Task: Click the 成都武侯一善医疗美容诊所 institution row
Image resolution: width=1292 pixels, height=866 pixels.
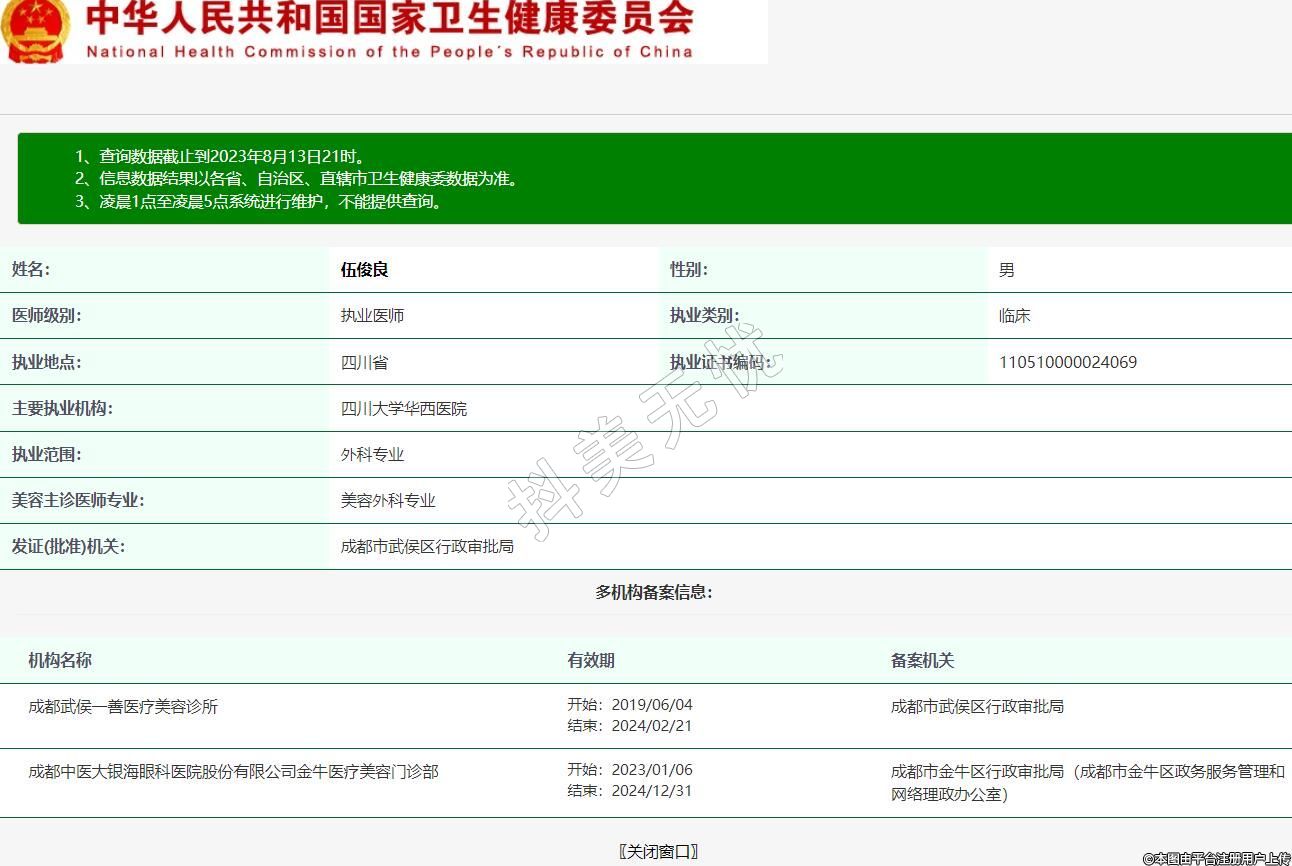Action: coord(123,706)
